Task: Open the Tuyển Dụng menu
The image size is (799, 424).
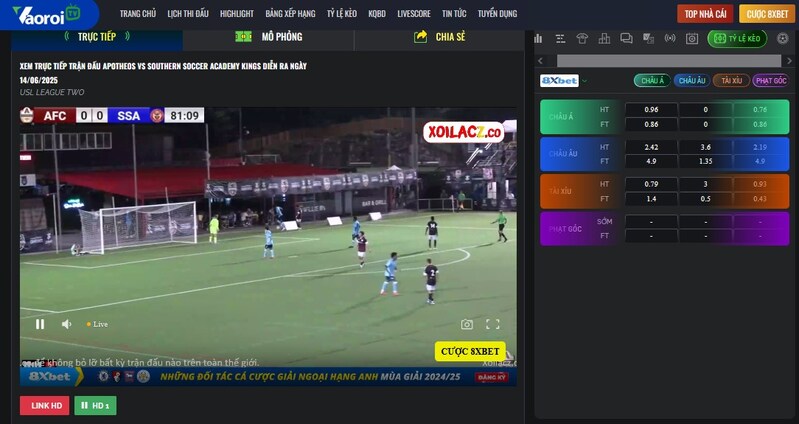Action: 497,14
